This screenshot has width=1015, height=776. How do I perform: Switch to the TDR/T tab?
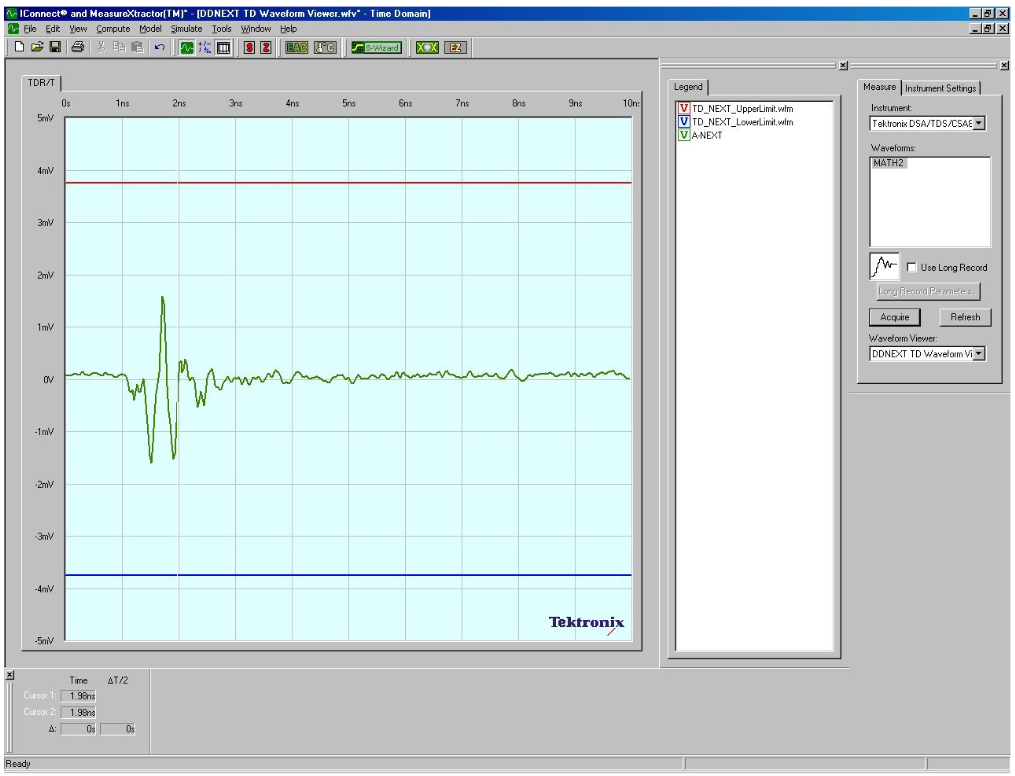(41, 83)
